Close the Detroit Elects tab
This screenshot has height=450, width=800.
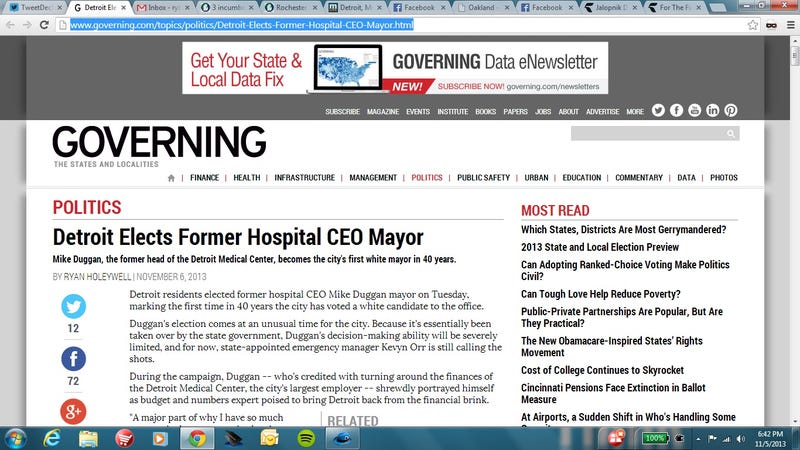point(123,8)
